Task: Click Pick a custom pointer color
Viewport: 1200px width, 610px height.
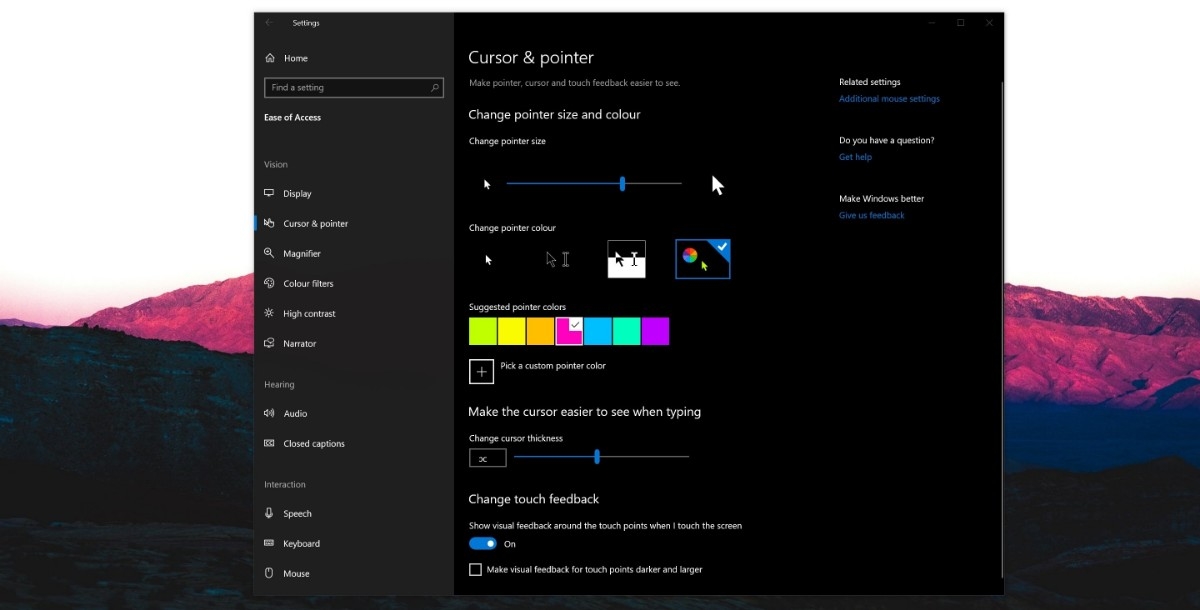Action: click(x=481, y=371)
